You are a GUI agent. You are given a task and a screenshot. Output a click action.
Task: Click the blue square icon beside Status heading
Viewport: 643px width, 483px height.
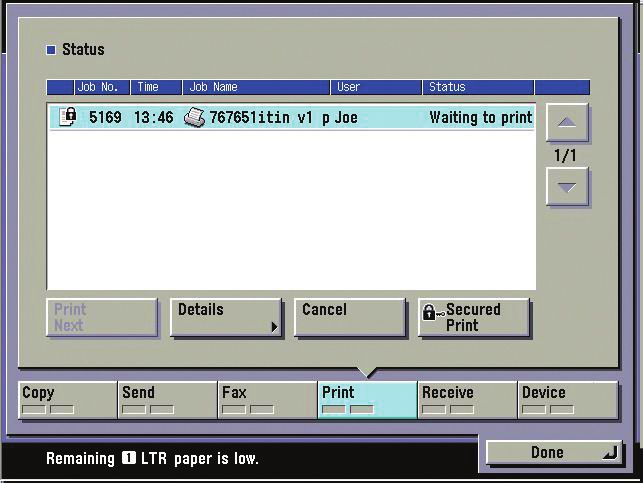51,50
